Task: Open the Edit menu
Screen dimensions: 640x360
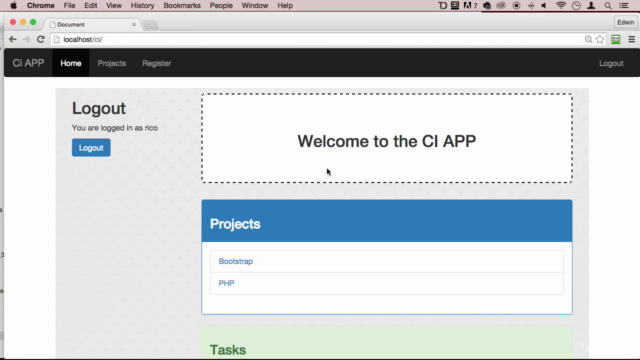Action: point(91,6)
